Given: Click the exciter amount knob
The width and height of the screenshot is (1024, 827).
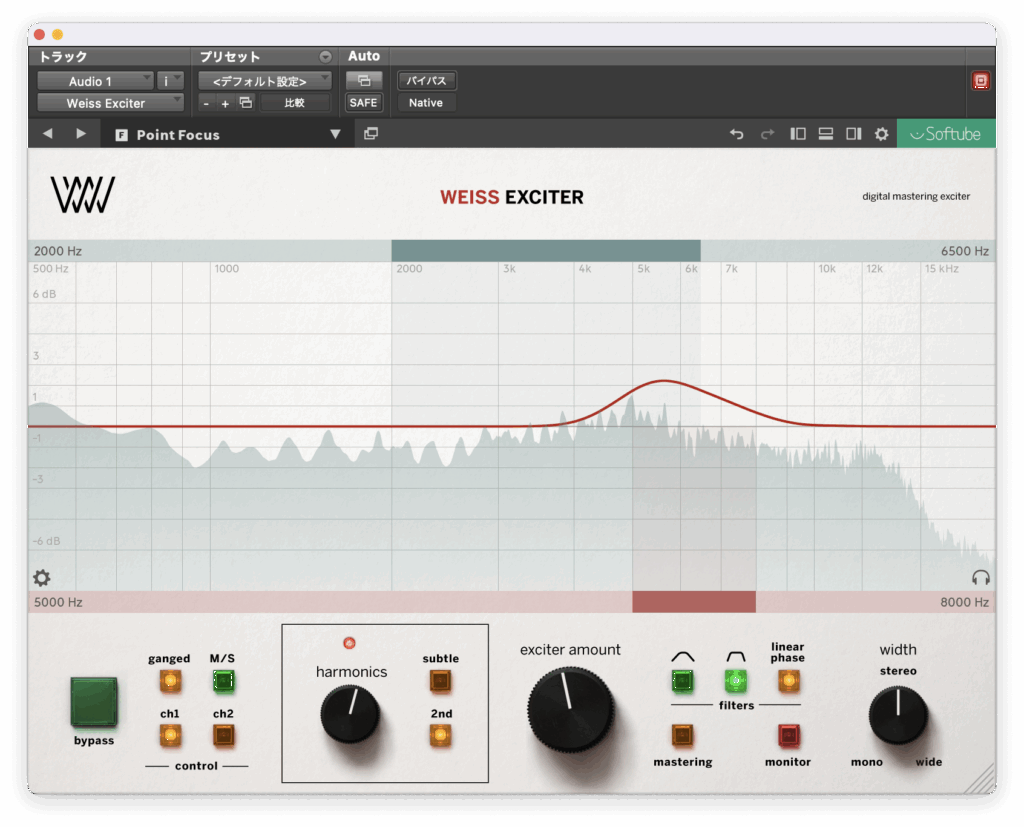Looking at the screenshot, I should click(x=571, y=709).
